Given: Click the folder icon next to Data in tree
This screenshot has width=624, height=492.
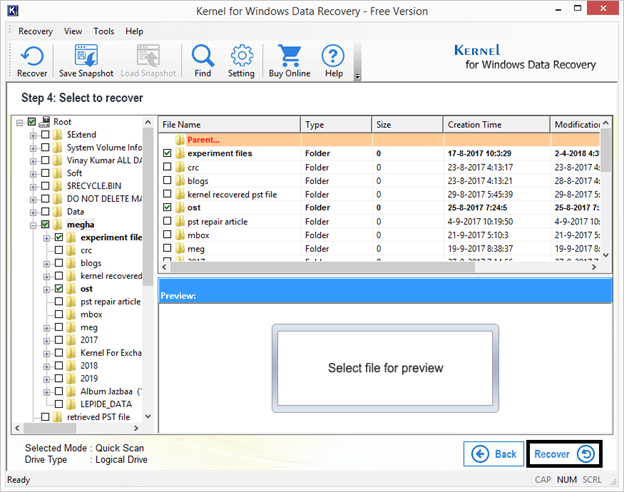Looking at the screenshot, I should coord(58,211).
